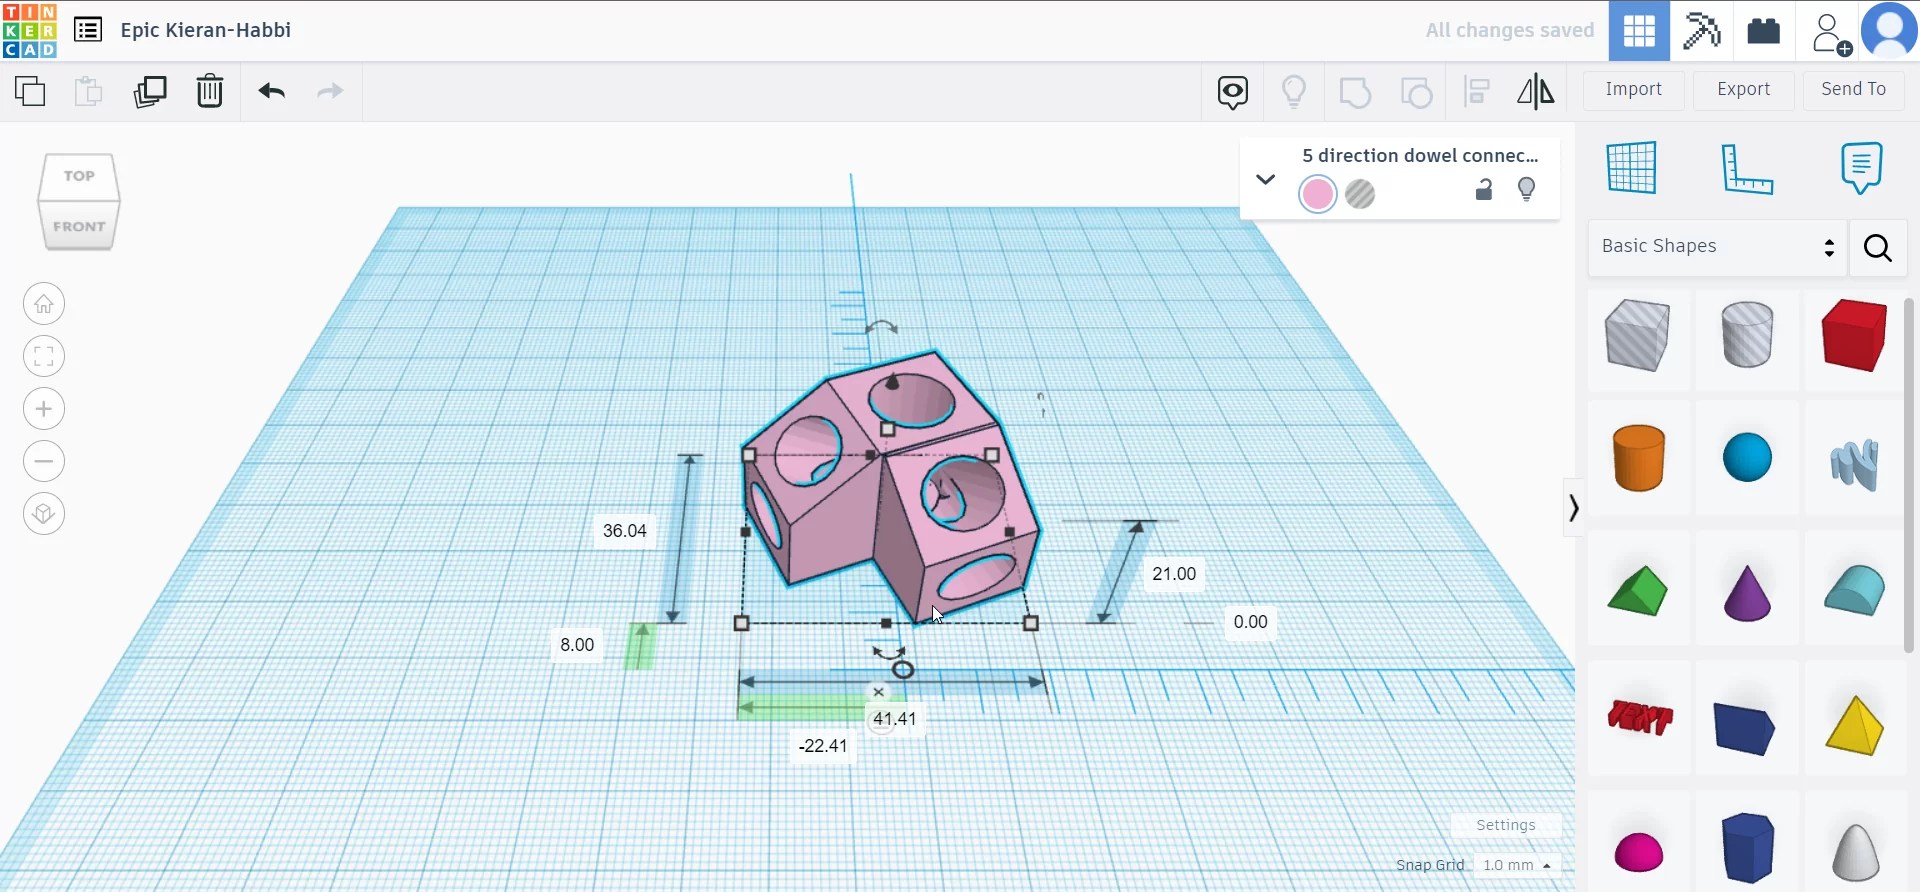This screenshot has width=1920, height=892.
Task: Pick the orange Cylinder shape
Action: (x=1639, y=458)
